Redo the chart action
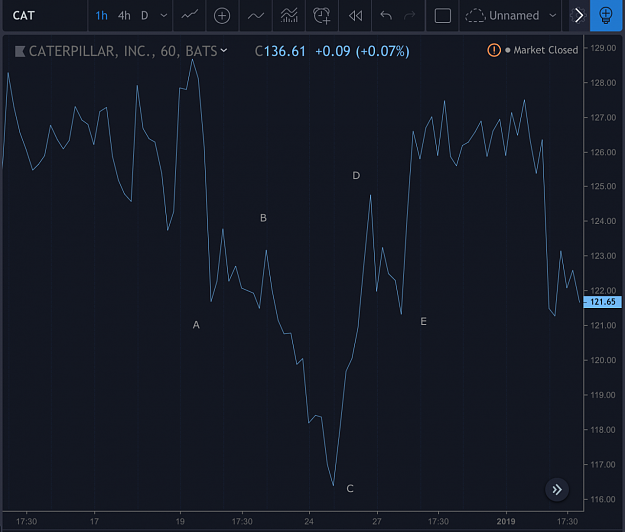 [409, 16]
